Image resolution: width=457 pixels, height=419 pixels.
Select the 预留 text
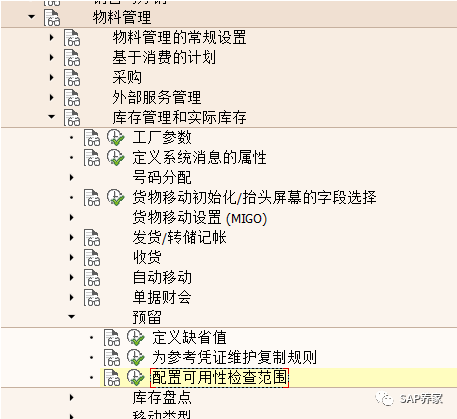[147, 317]
